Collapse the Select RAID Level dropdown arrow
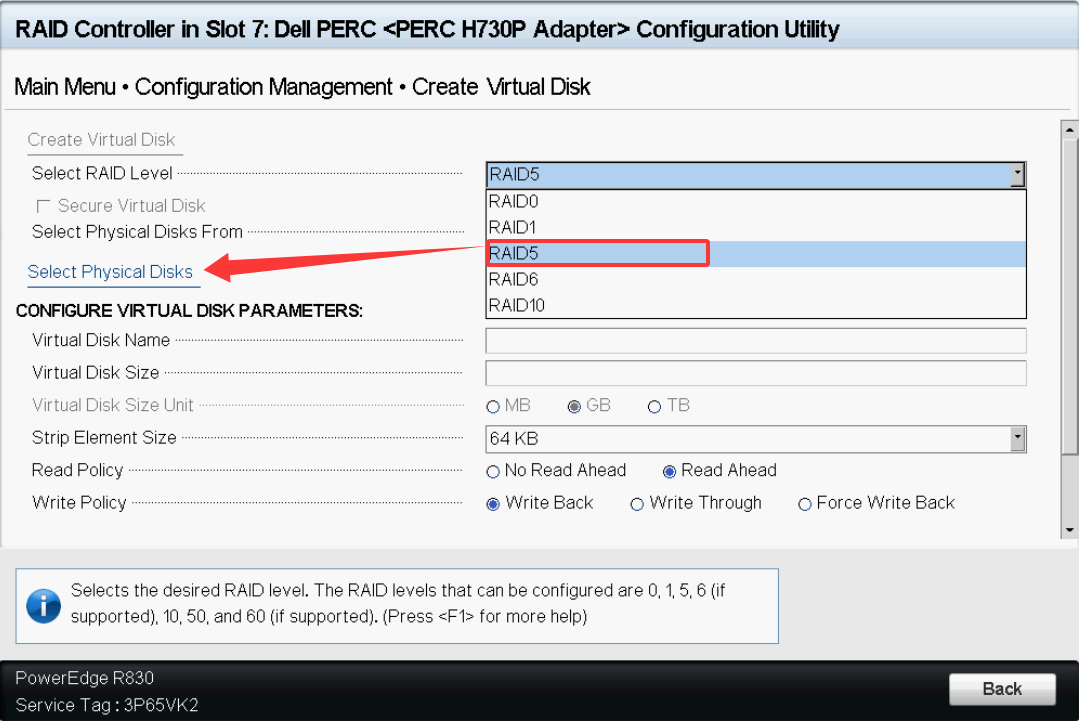This screenshot has height=721, width=1079. (1017, 175)
